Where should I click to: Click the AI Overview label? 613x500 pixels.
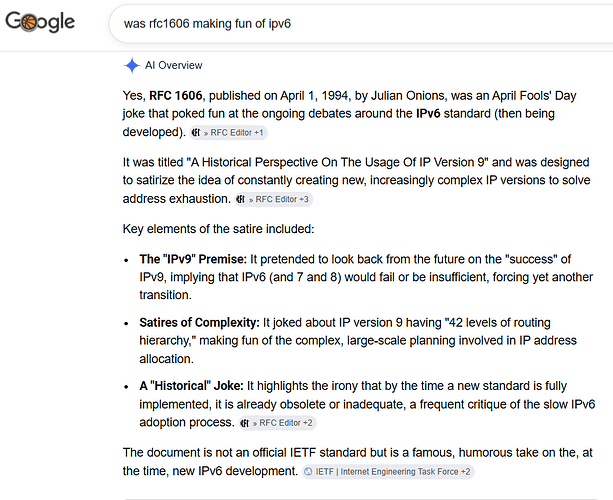click(x=174, y=65)
